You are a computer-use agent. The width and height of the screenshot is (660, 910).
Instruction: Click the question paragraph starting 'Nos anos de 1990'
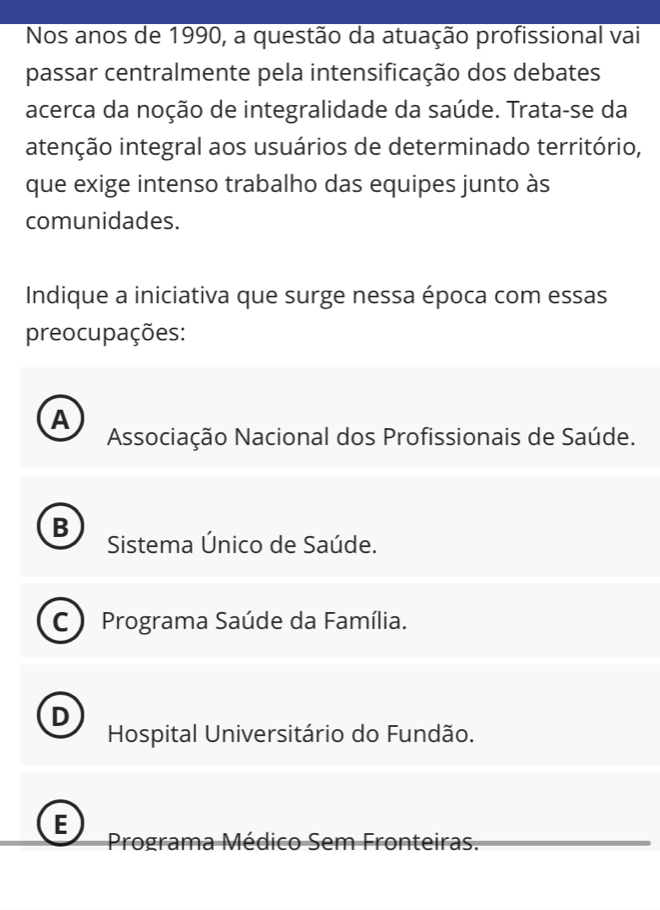coord(333,128)
